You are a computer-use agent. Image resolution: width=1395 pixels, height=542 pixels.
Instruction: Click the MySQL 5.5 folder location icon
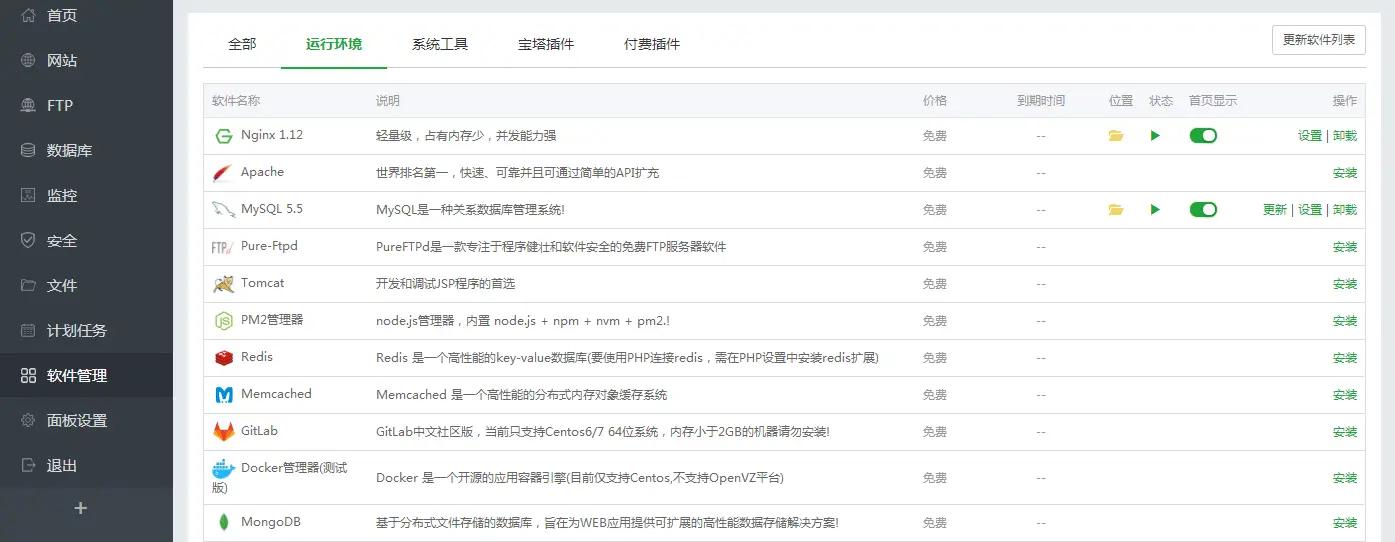click(1116, 210)
